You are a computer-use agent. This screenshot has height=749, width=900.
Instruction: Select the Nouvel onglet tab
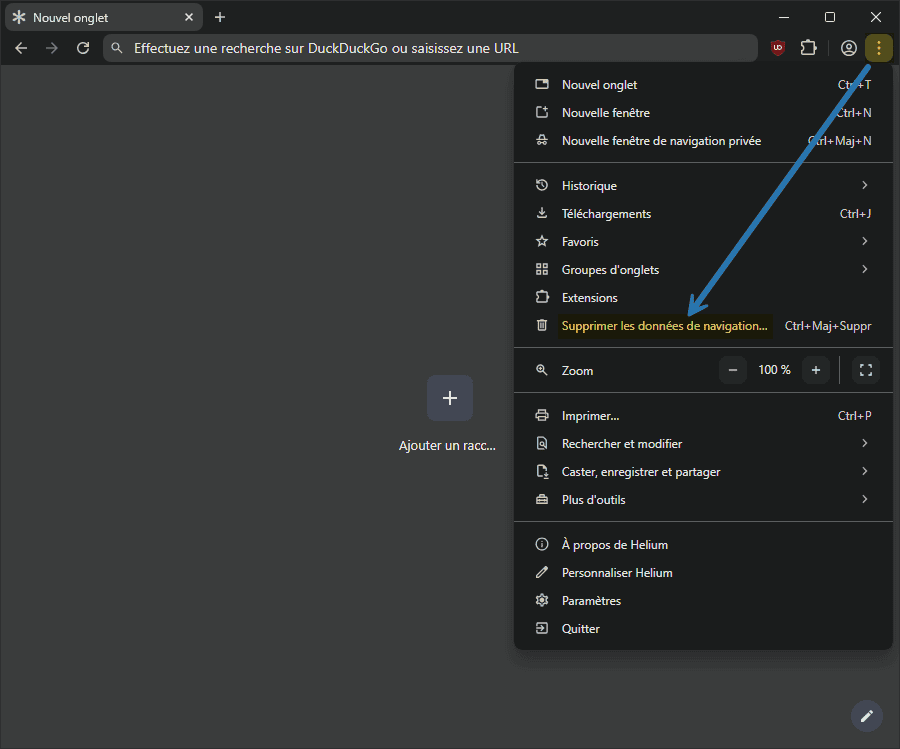click(104, 18)
